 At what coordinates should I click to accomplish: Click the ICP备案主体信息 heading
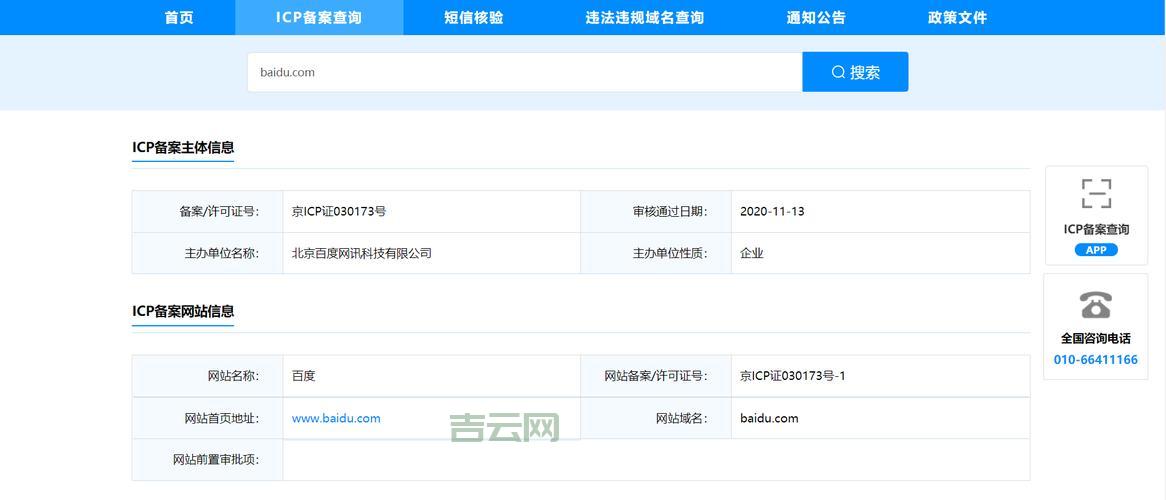tap(183, 147)
